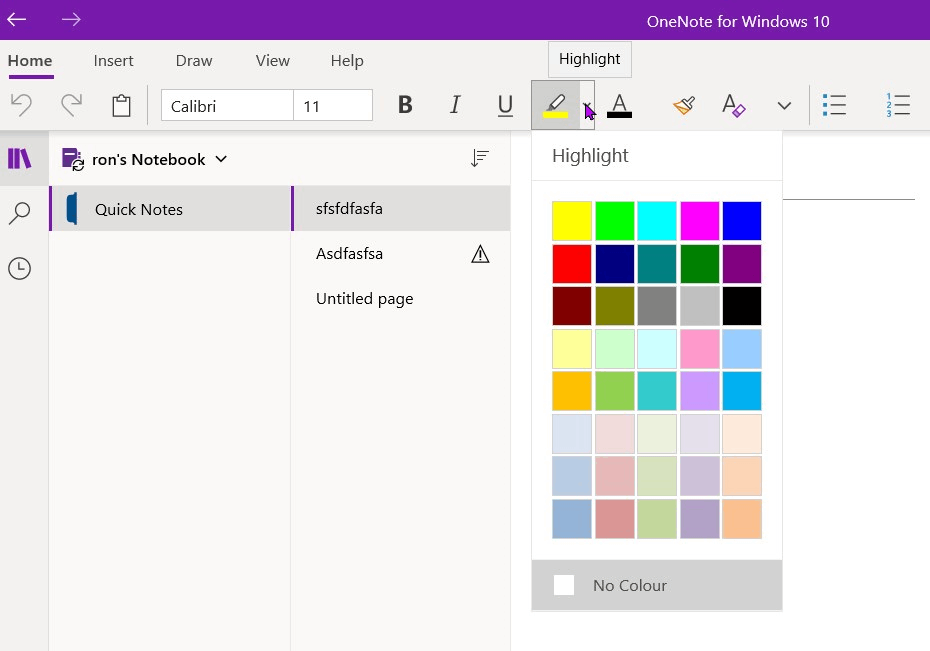
Task: Toggle italic formatting
Action: 455,105
